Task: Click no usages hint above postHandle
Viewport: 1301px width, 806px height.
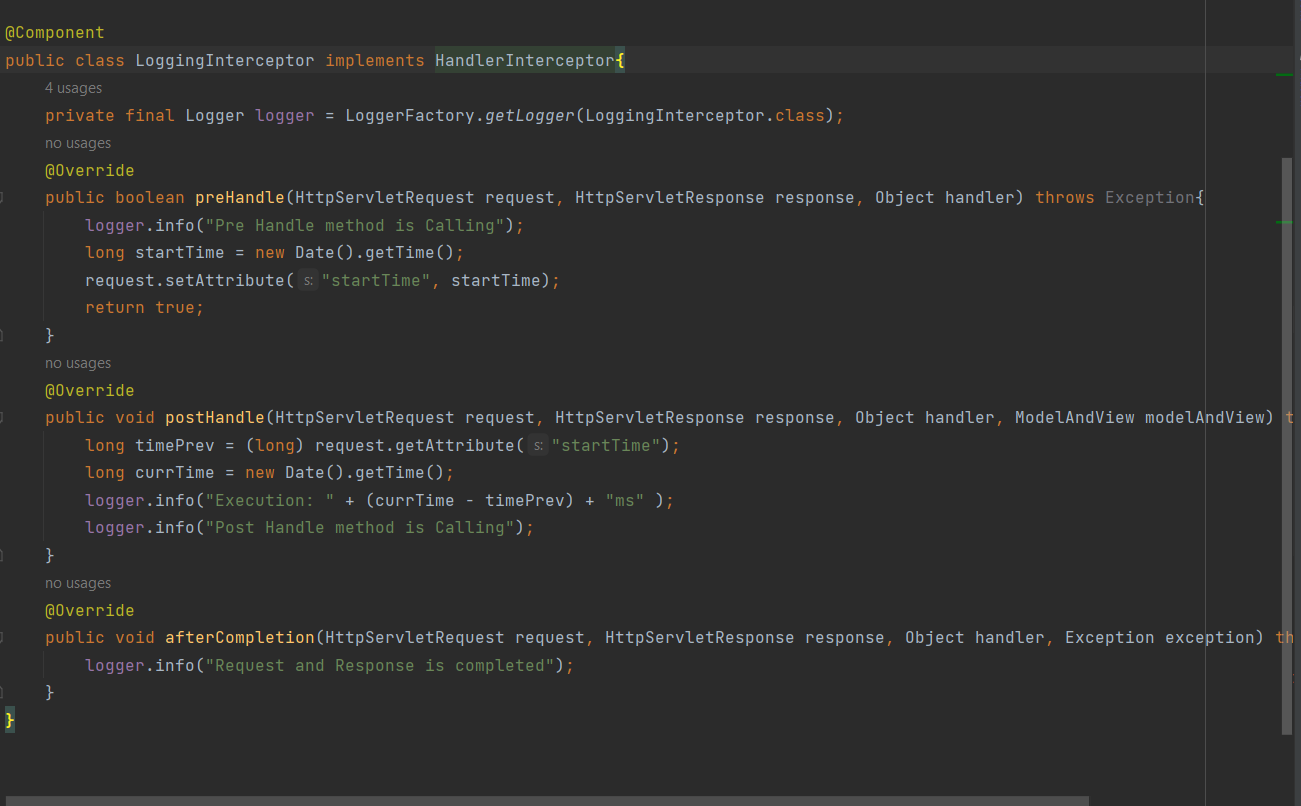Action: (76, 362)
